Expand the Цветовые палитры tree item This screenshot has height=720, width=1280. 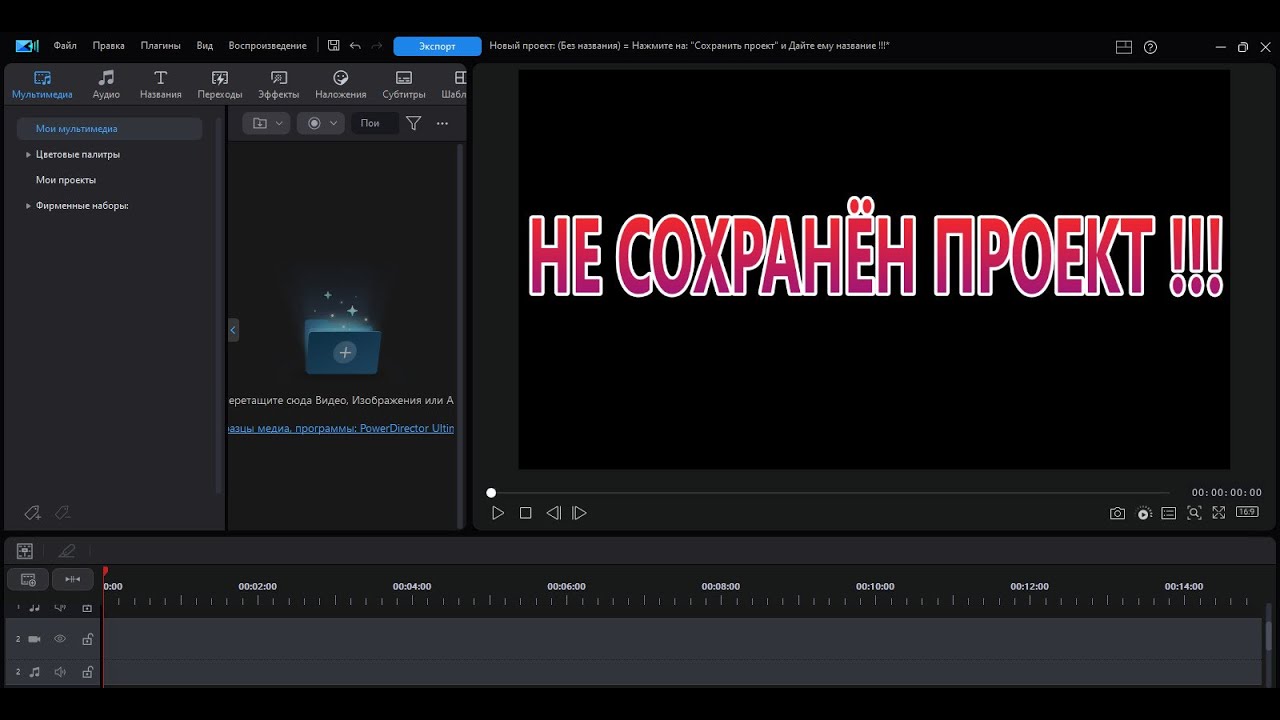[x=28, y=155]
